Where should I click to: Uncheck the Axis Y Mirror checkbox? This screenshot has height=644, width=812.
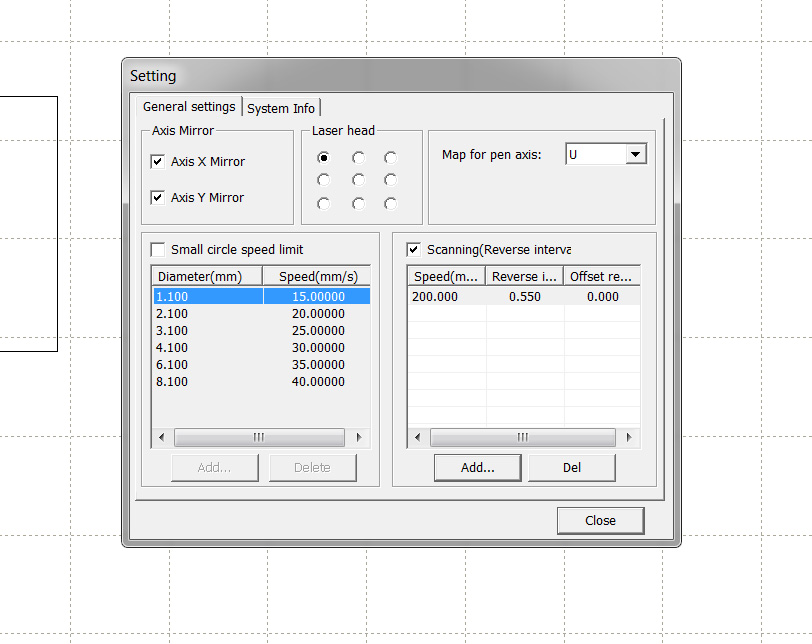pyautogui.click(x=157, y=197)
